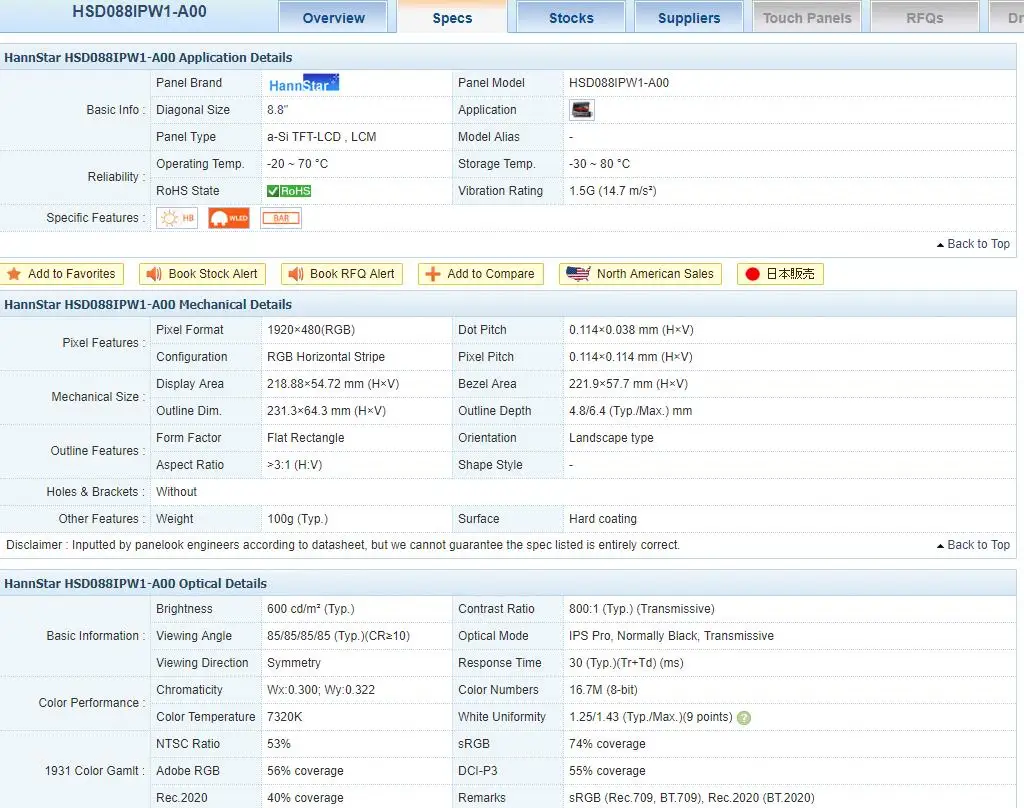The image size is (1024, 808).
Task: Click the >3:1 (H:V) aspect ratio value
Action: click(295, 465)
